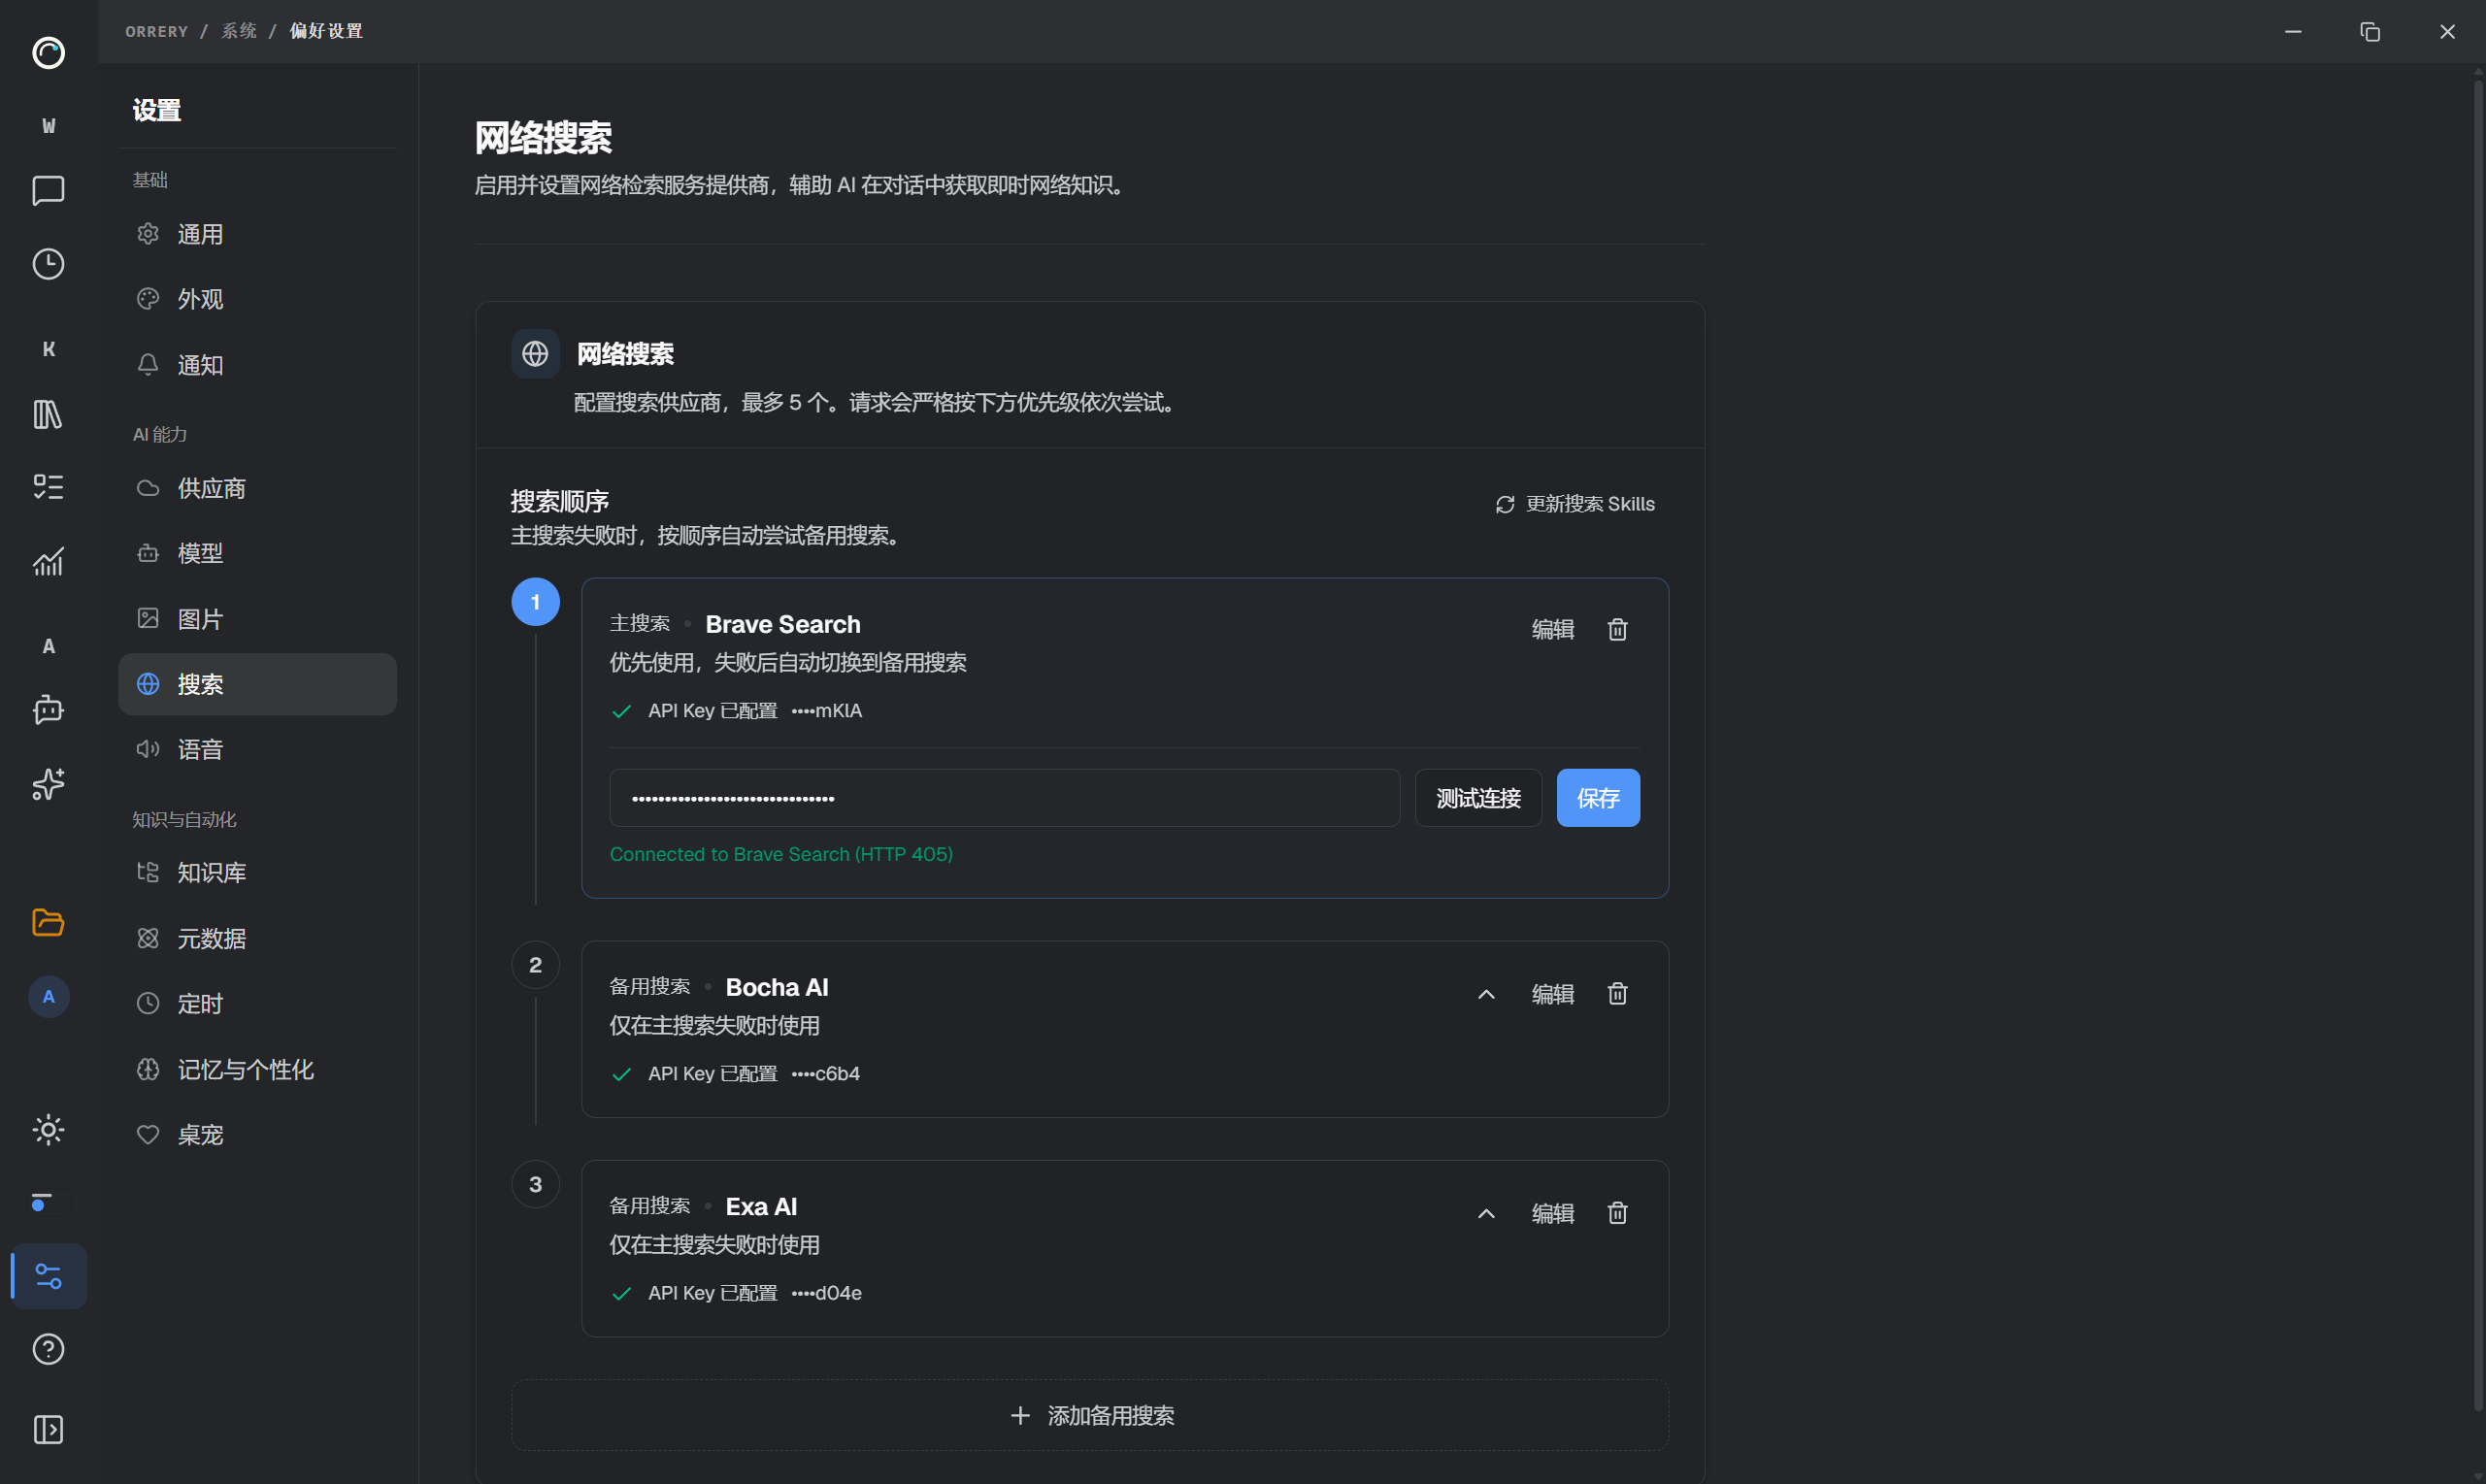Open the checklist tasks icon in rail
This screenshot has width=2486, height=1484.
(x=48, y=487)
